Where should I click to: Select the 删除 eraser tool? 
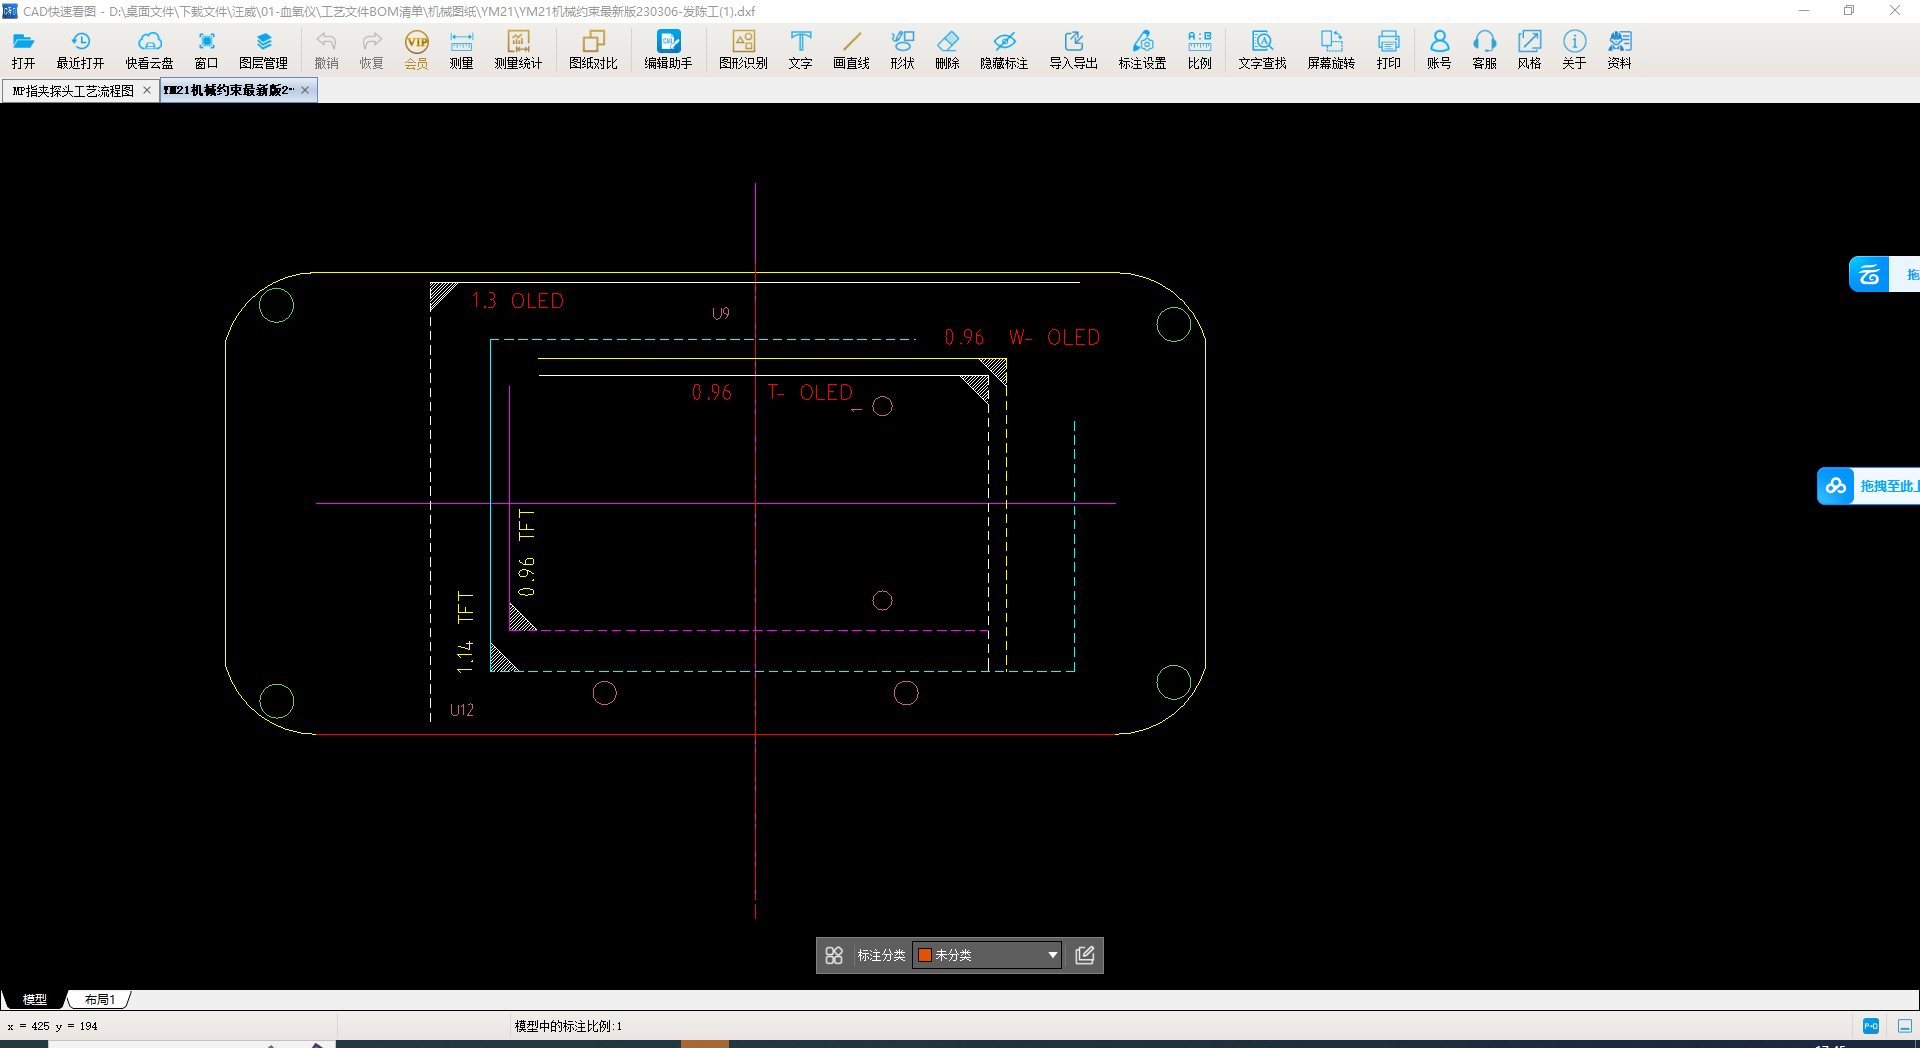click(x=947, y=49)
